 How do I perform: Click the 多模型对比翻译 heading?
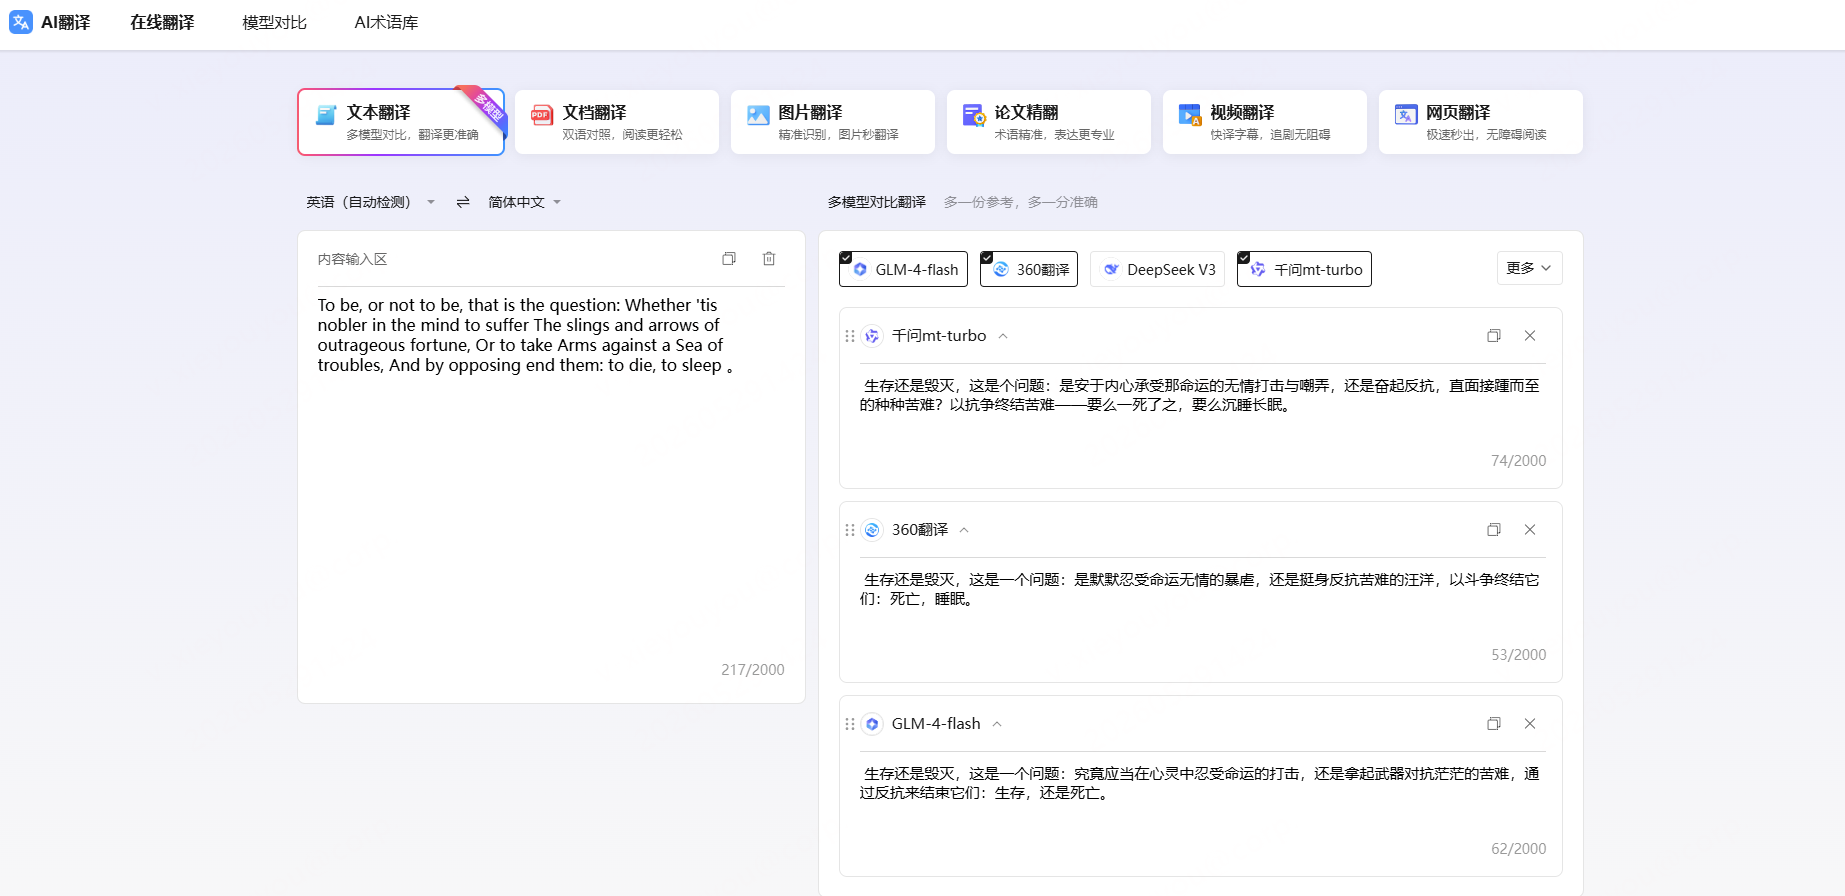877,202
